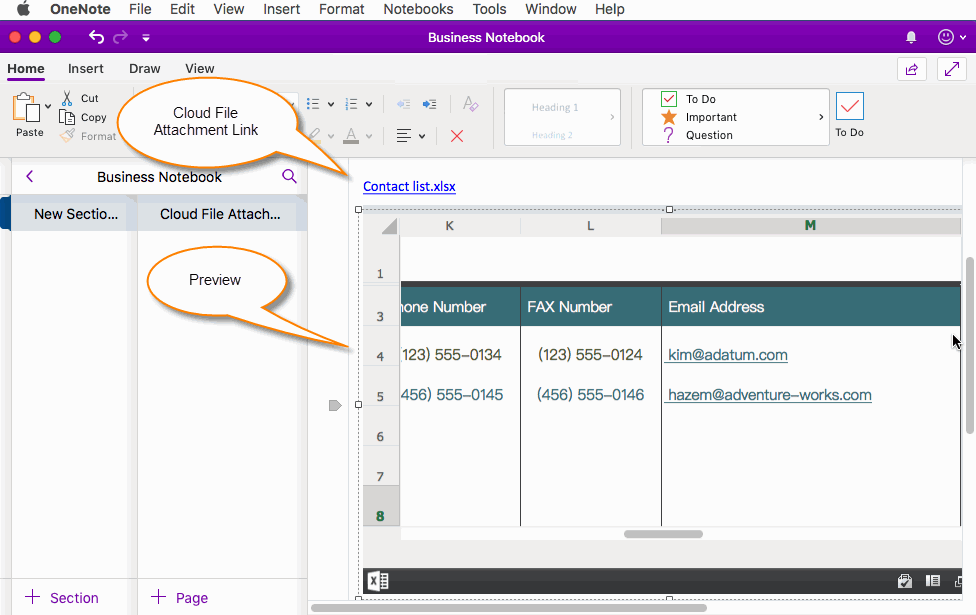Expand the tags gallery arrow
976x615 pixels.
pyautogui.click(x=821, y=117)
